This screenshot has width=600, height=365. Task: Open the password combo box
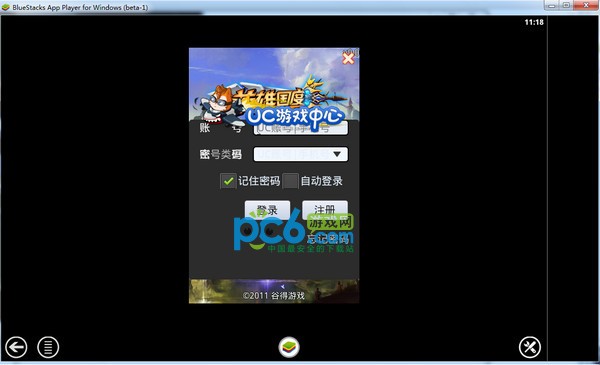coord(301,154)
